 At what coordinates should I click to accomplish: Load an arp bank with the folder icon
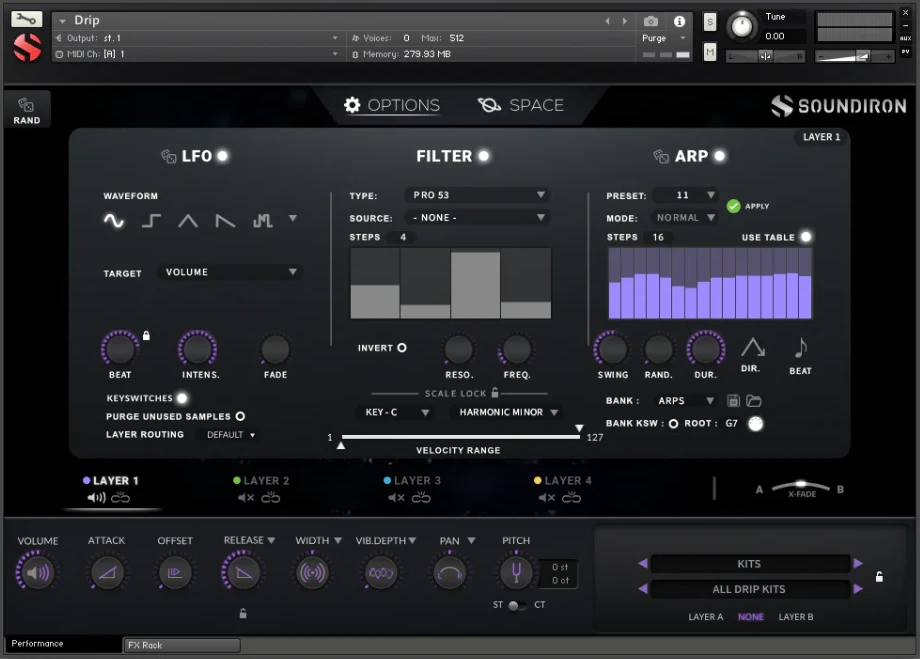755,400
